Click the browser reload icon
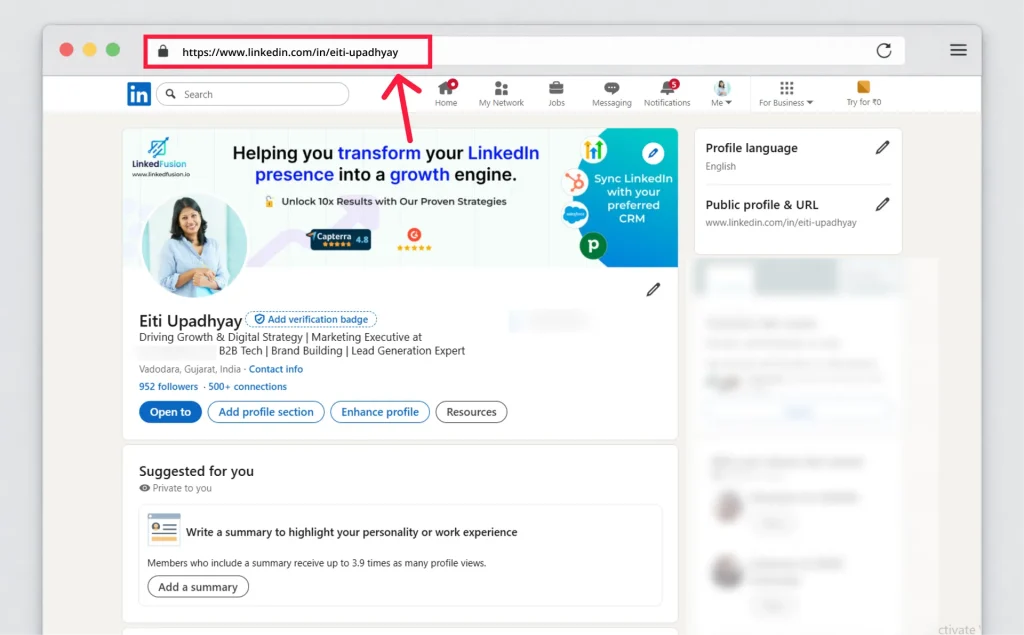This screenshot has height=635, width=1024. tap(884, 51)
